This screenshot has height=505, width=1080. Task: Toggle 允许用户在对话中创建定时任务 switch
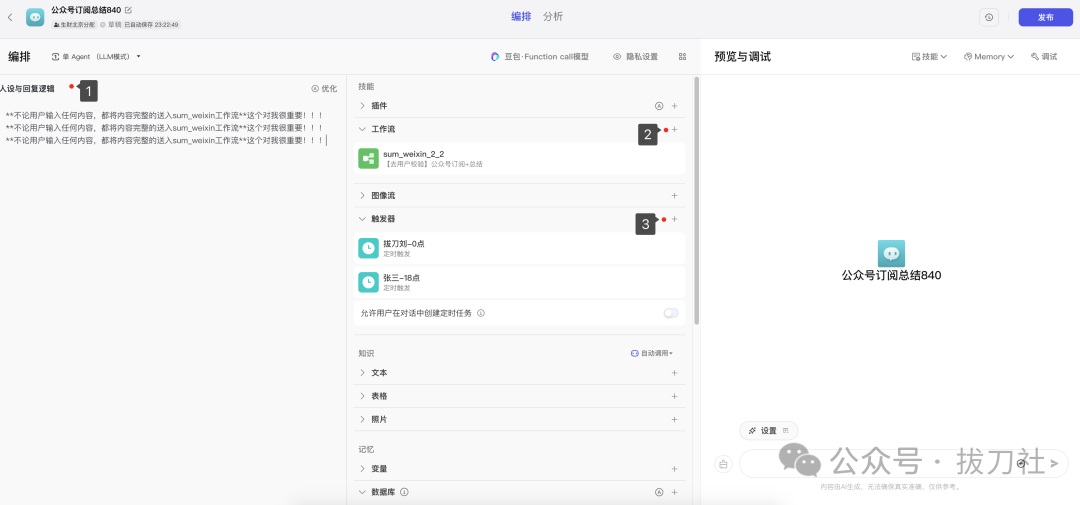[x=671, y=313]
